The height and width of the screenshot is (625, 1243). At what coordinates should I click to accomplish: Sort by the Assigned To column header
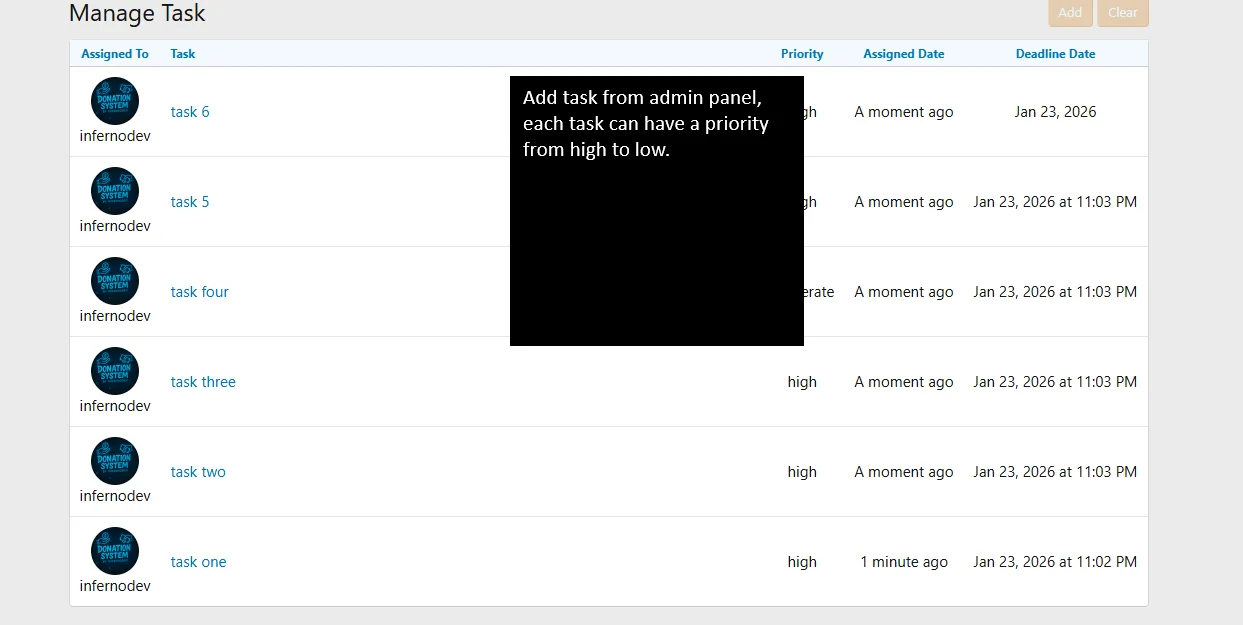point(115,54)
